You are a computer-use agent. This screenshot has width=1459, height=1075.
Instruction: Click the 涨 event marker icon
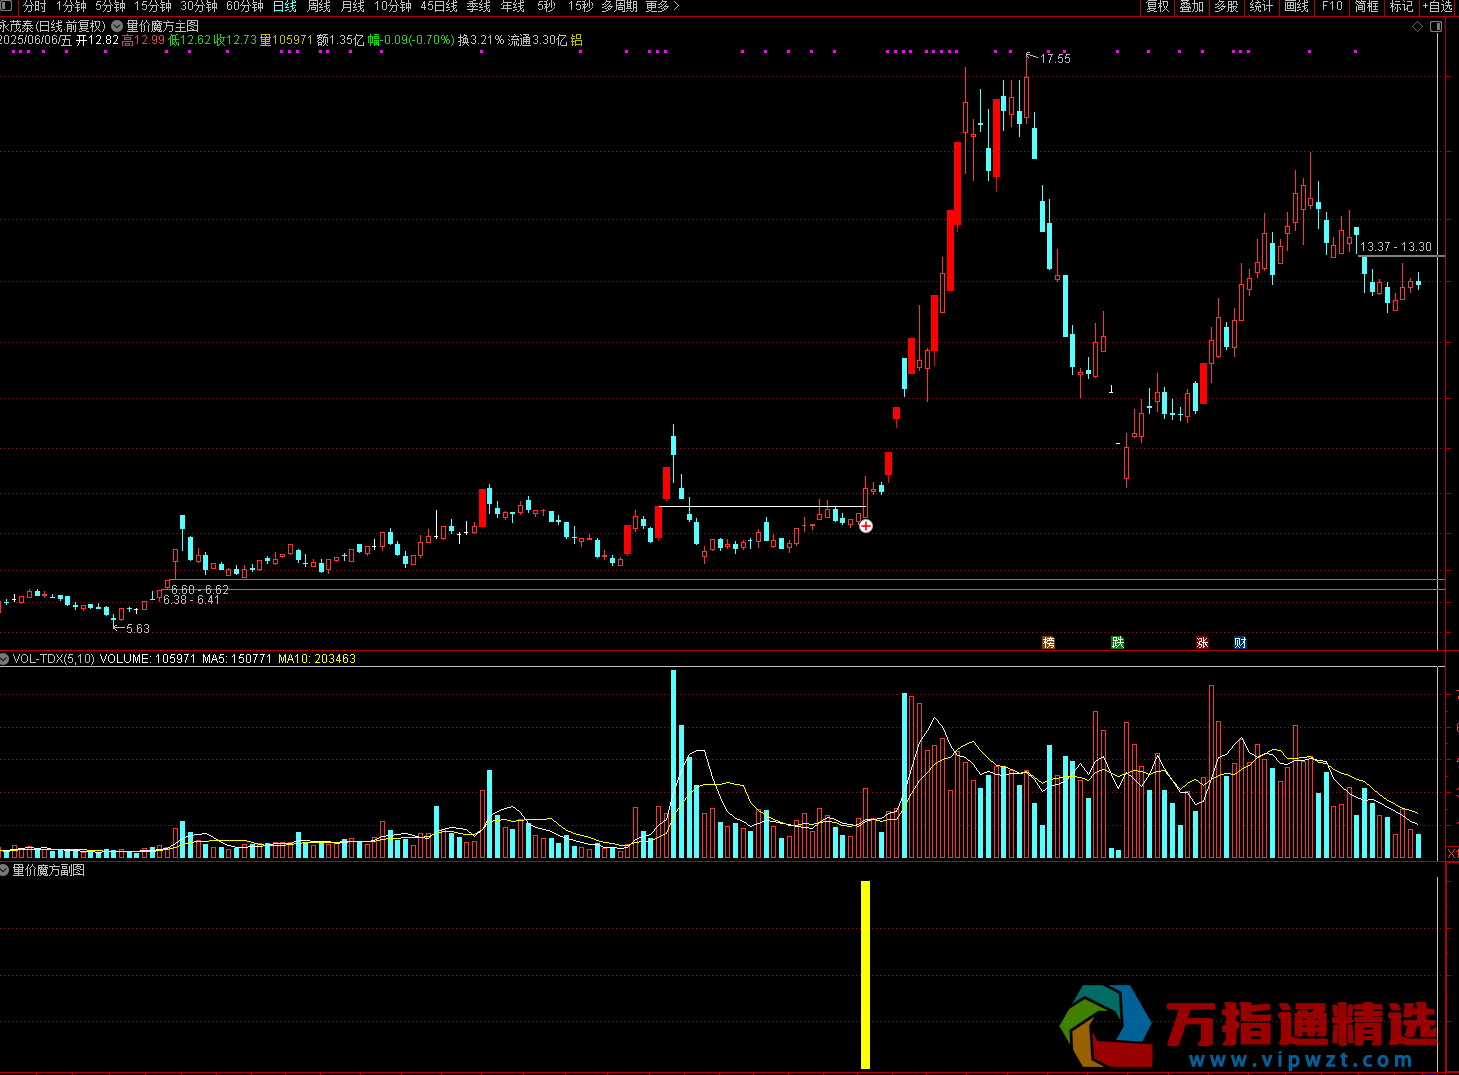pos(1203,643)
